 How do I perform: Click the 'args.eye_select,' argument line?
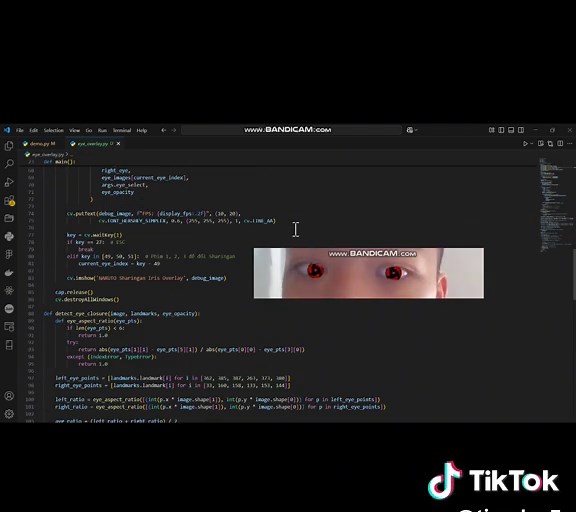click(x=125, y=185)
